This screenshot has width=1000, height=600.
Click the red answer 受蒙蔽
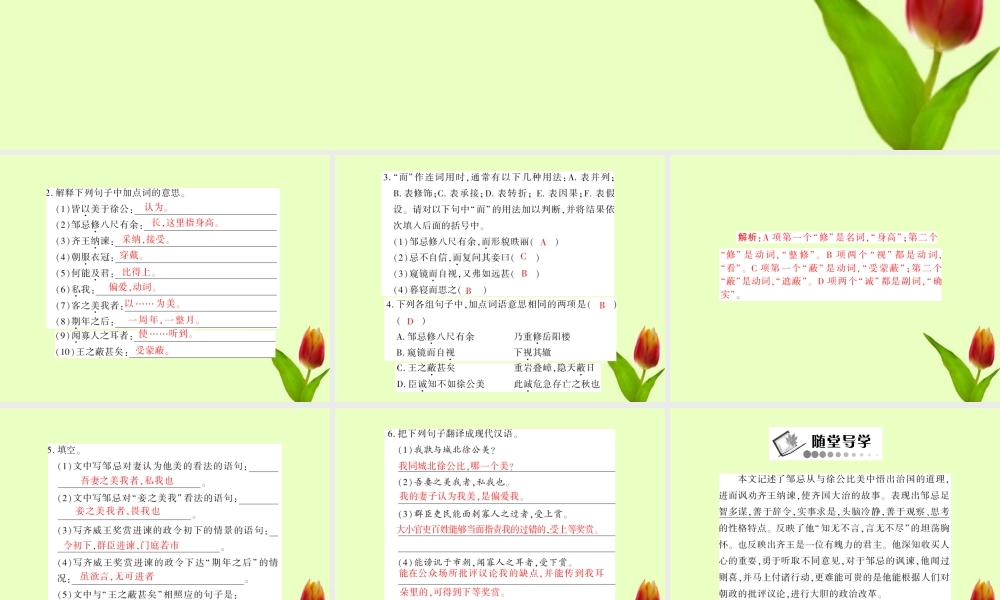click(x=152, y=351)
